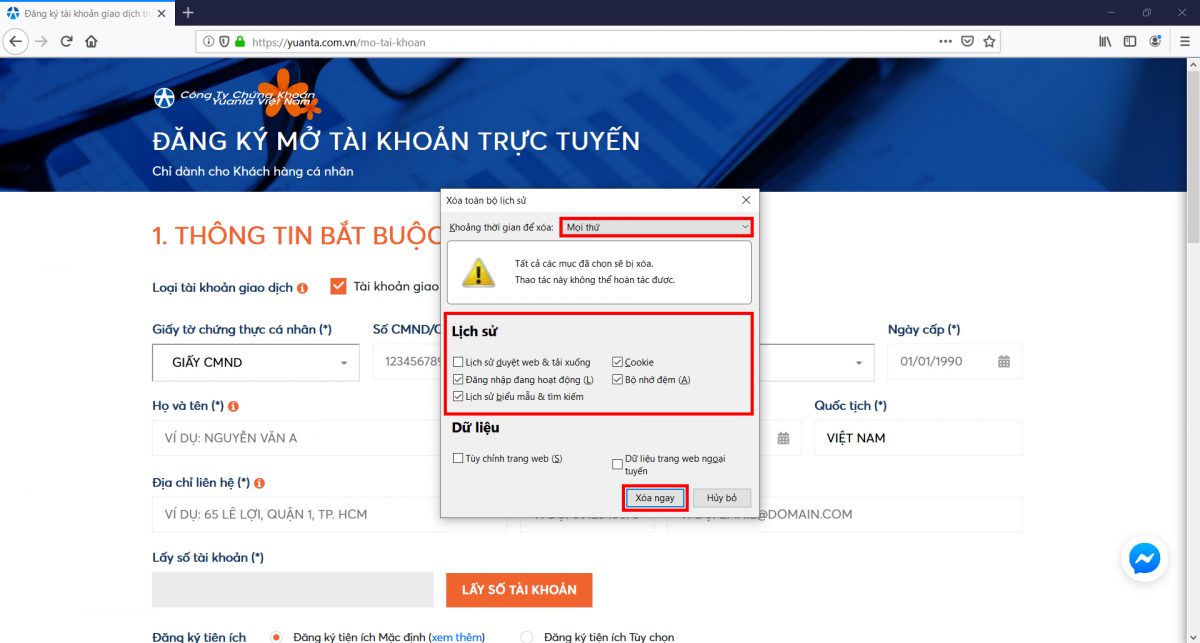This screenshot has width=1200, height=643.
Task: Open the Library bookmarks icon
Action: [1105, 41]
